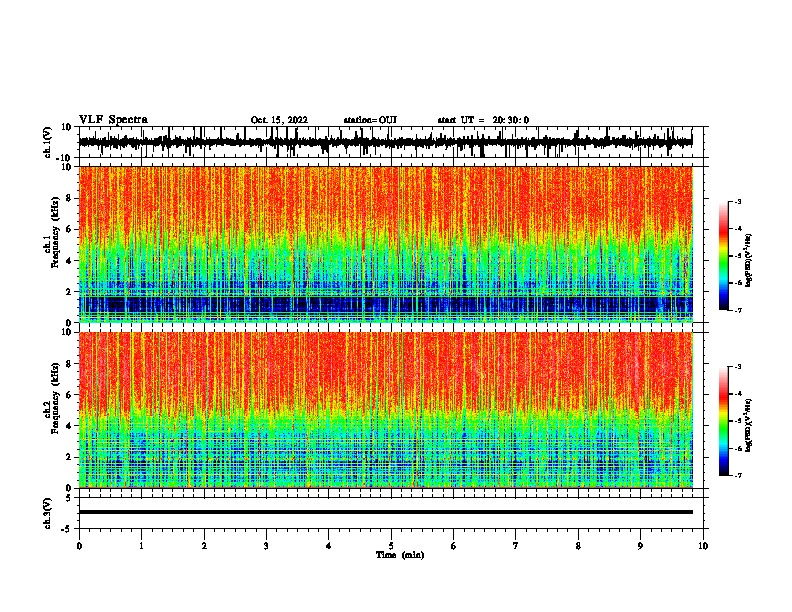Screen dimensions: 792x612
Task: Click the '-5' tick on ch.3(V) axis
Action: 68,529
